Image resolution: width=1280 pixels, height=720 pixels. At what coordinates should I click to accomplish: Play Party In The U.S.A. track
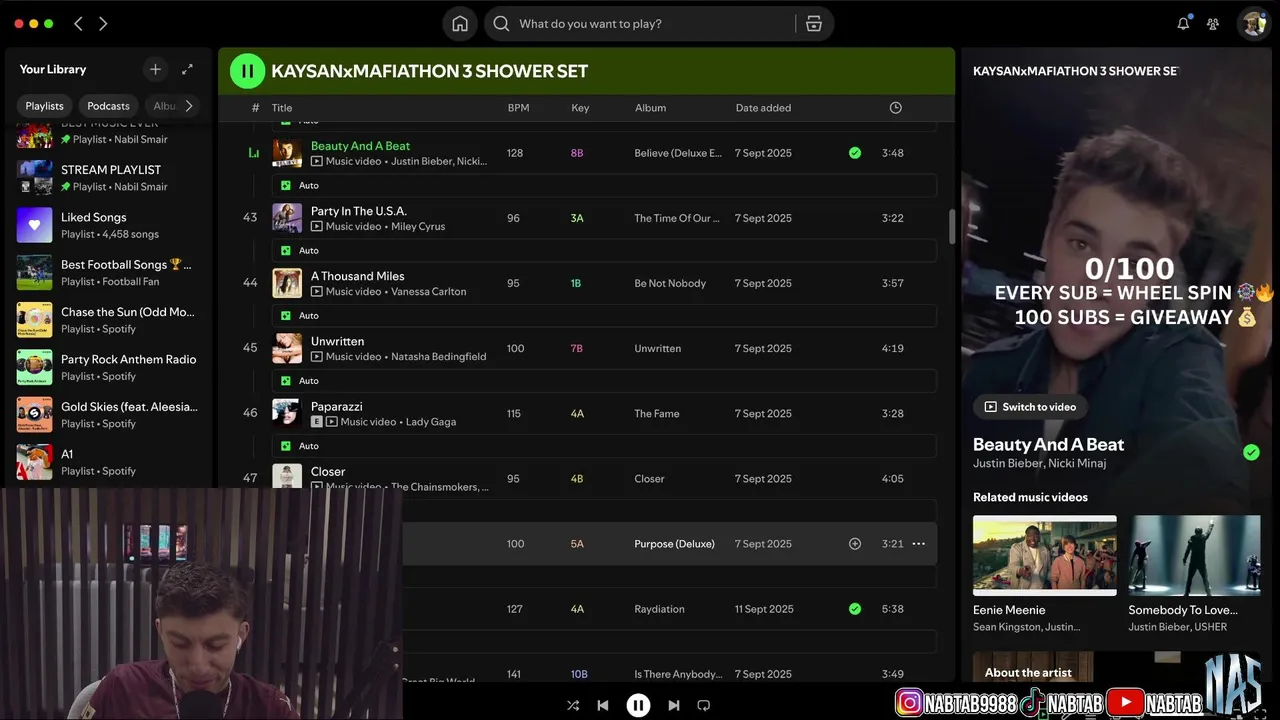(358, 211)
